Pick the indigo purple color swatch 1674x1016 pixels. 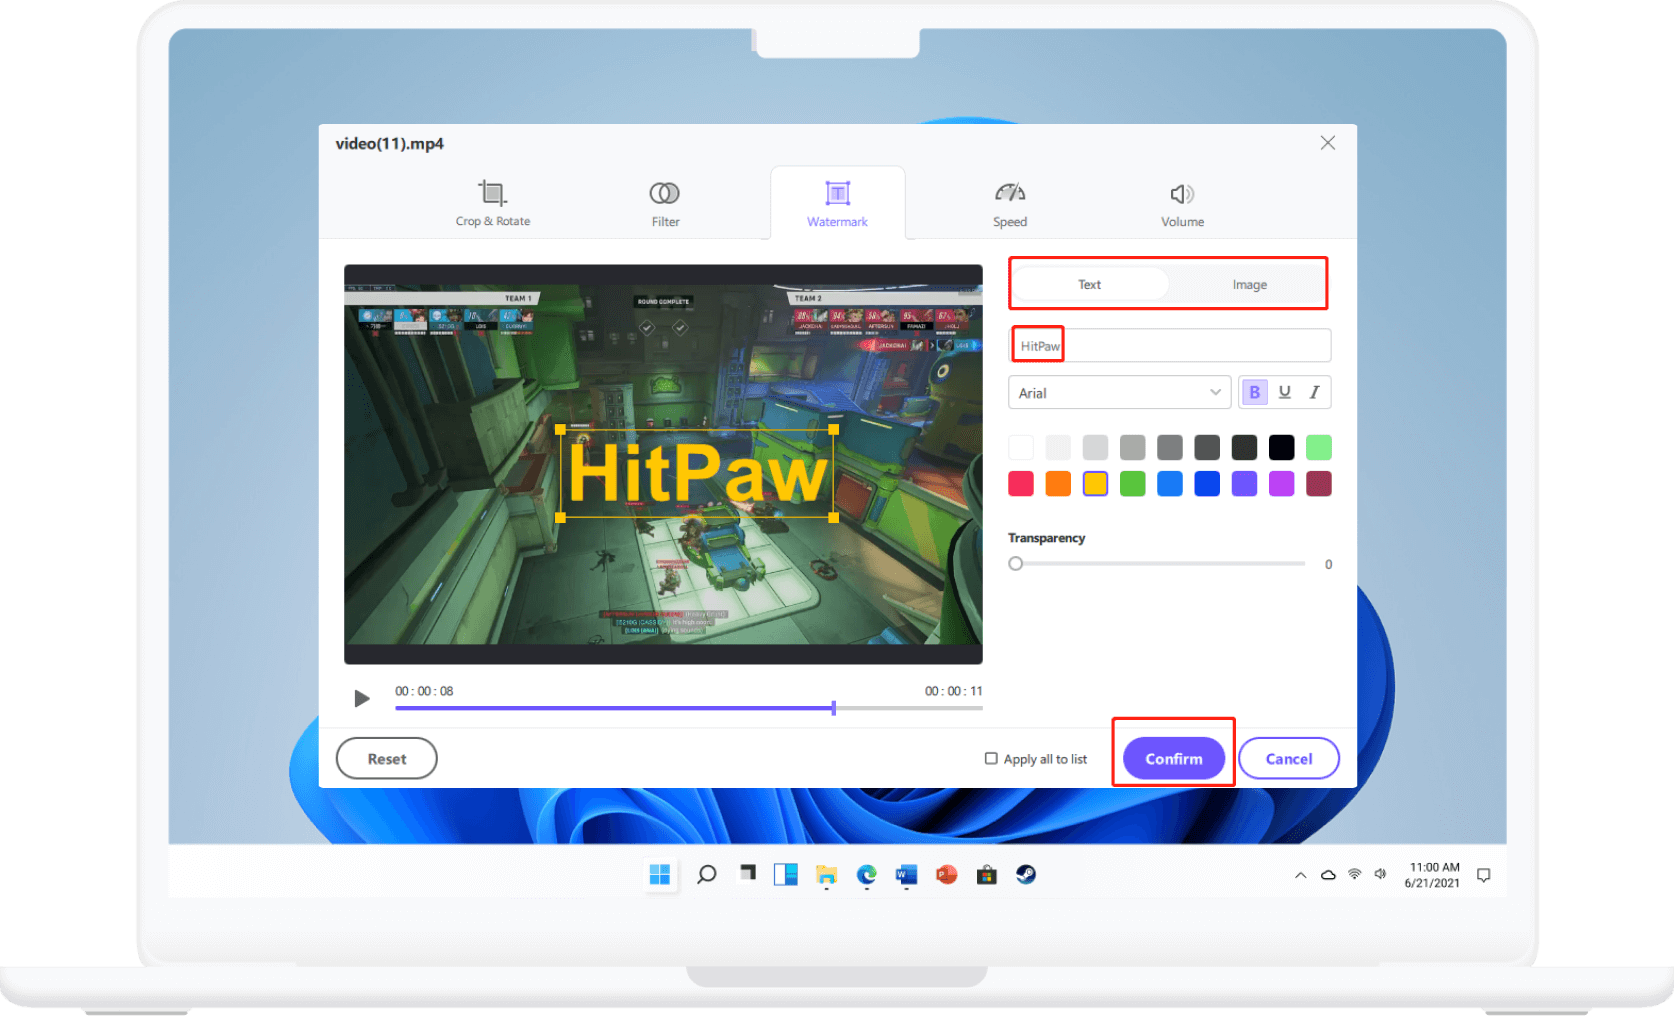pos(1244,484)
